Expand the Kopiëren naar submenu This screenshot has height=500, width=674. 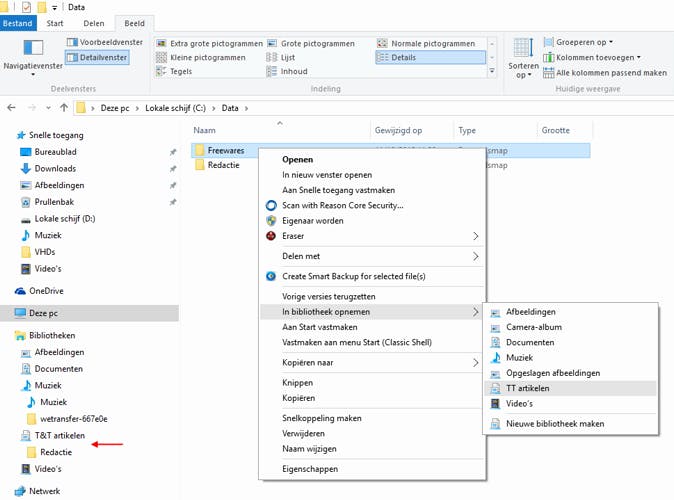tap(475, 362)
